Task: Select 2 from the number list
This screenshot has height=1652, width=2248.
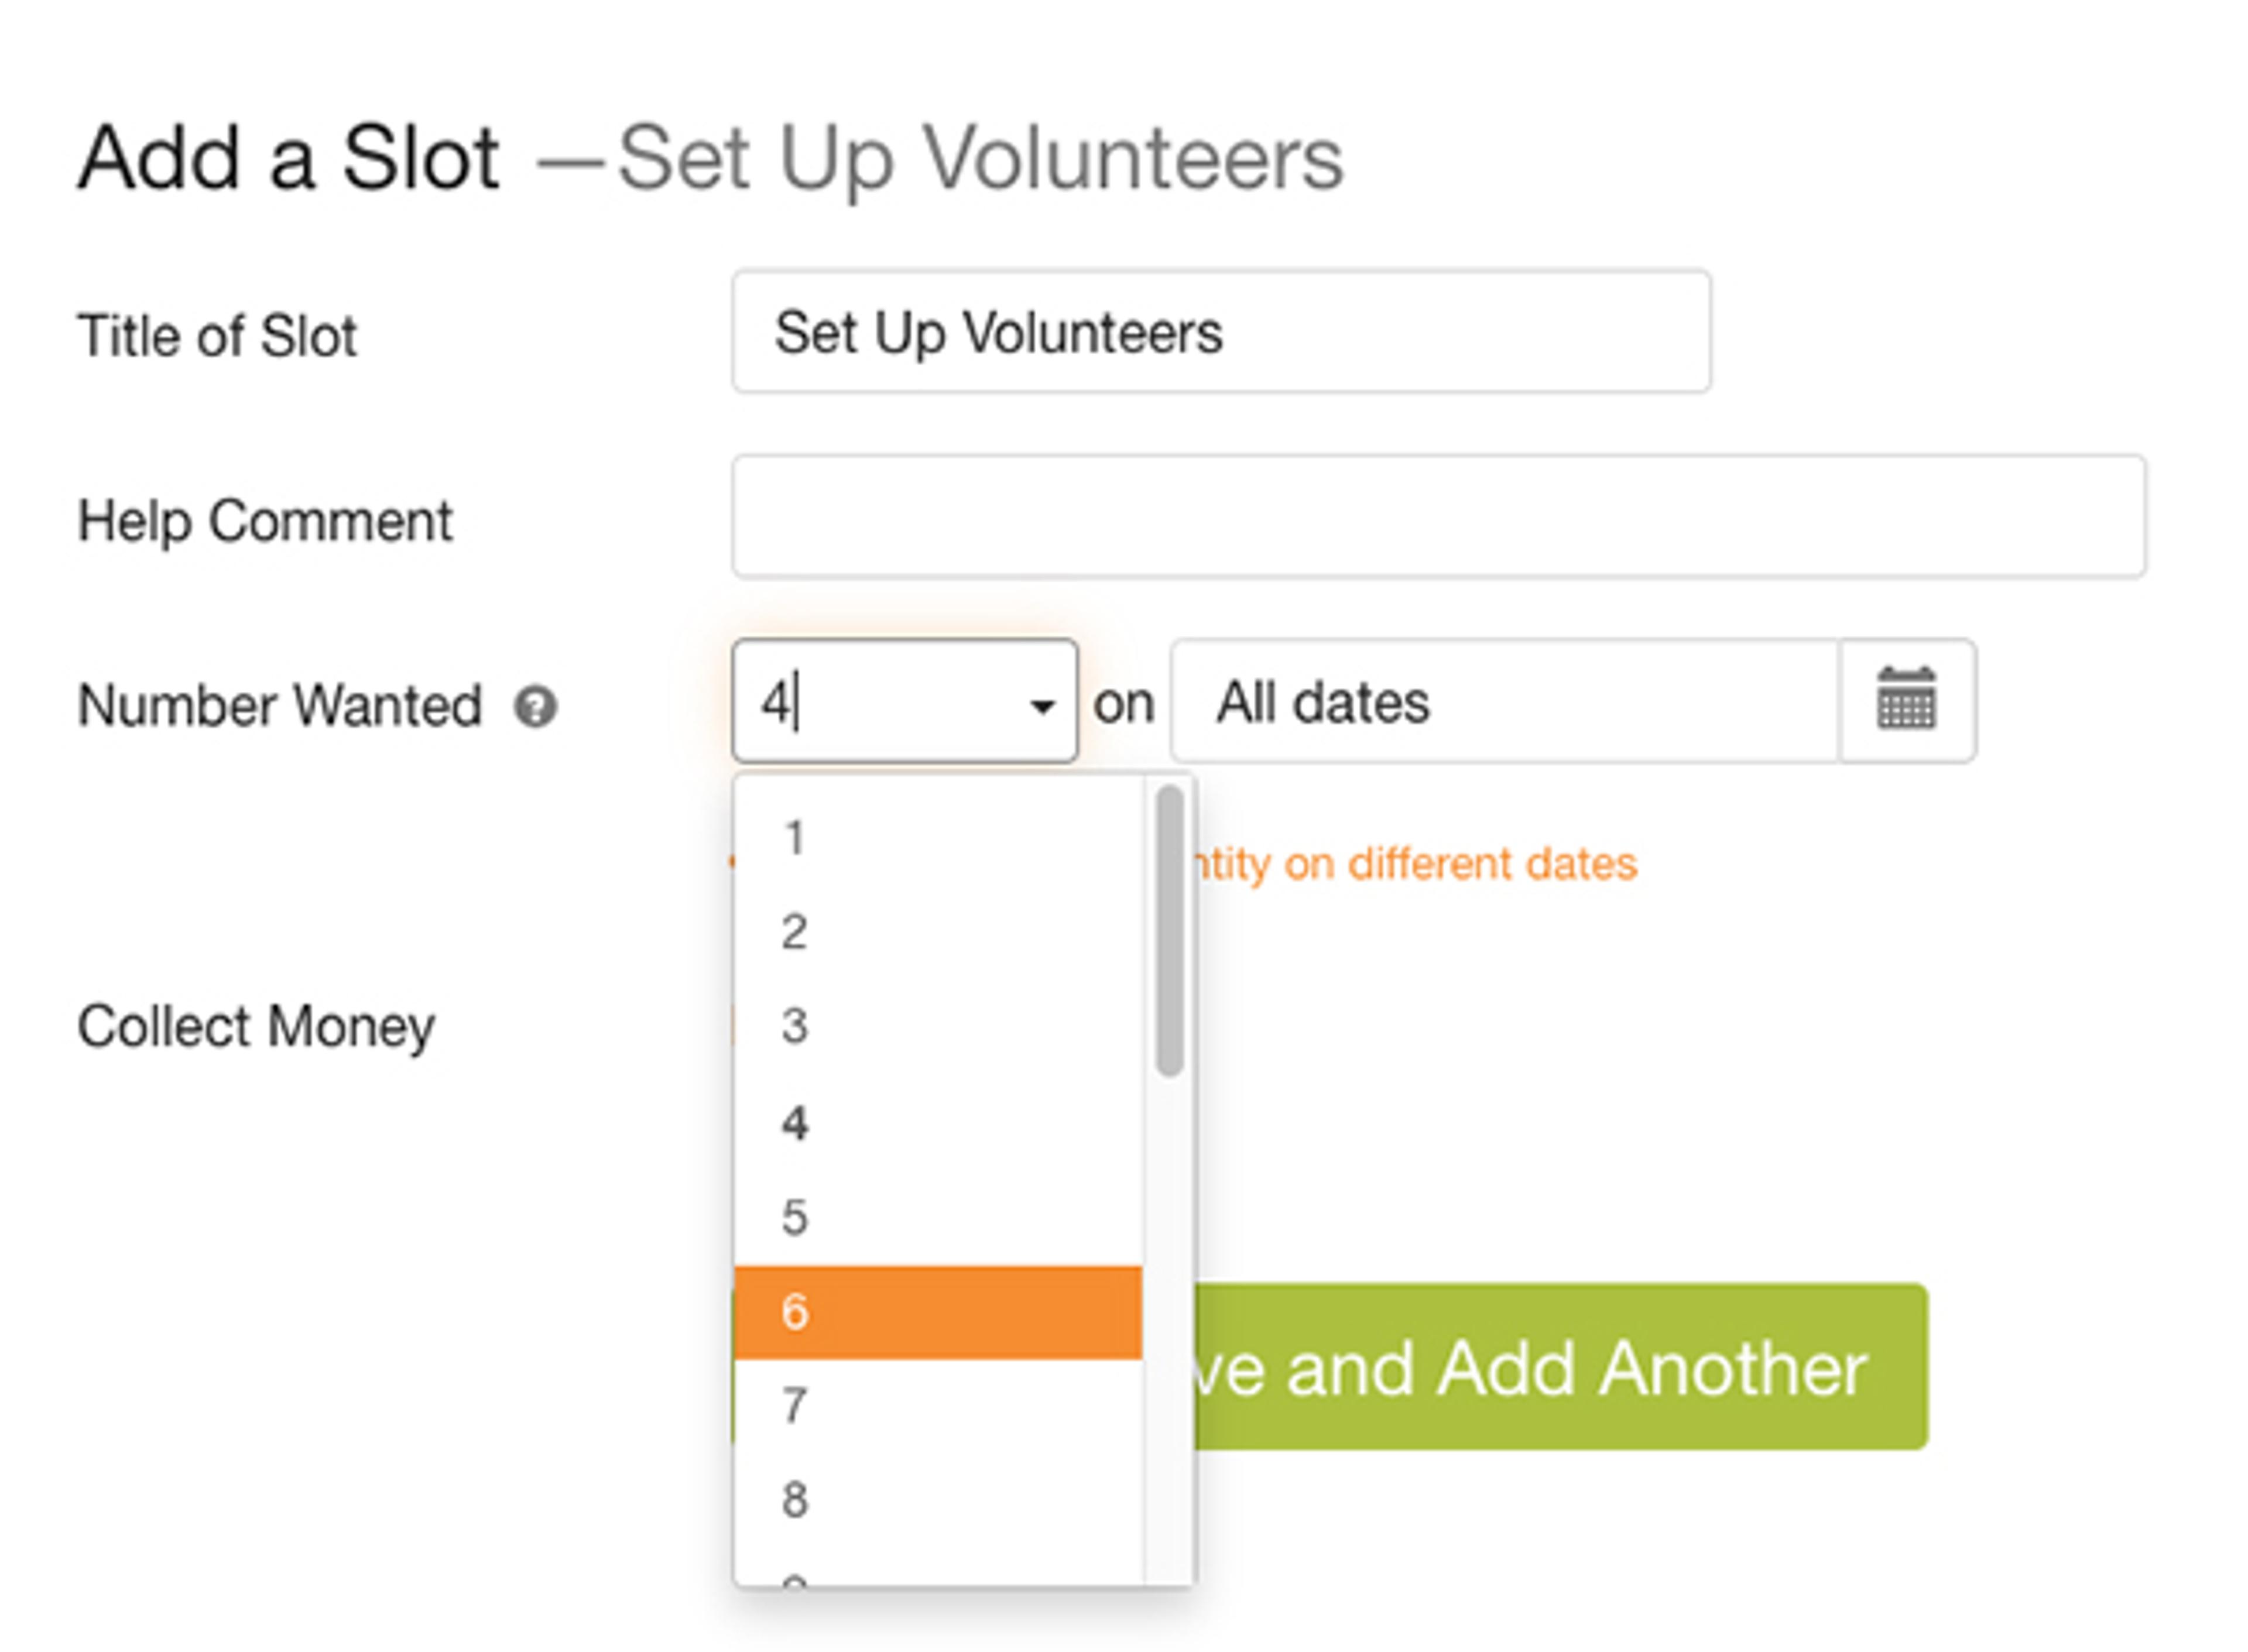Action: point(937,932)
